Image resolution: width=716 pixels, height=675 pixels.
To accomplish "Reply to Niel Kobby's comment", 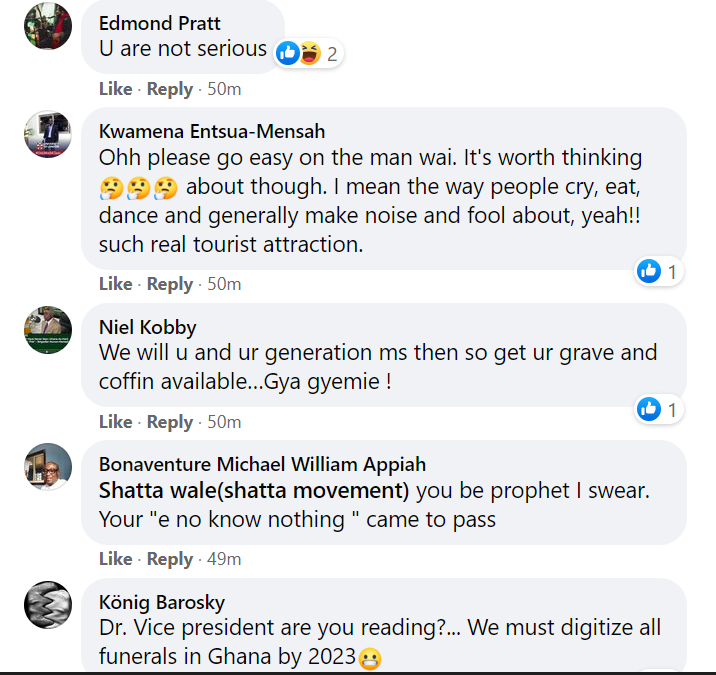I will (x=169, y=422).
